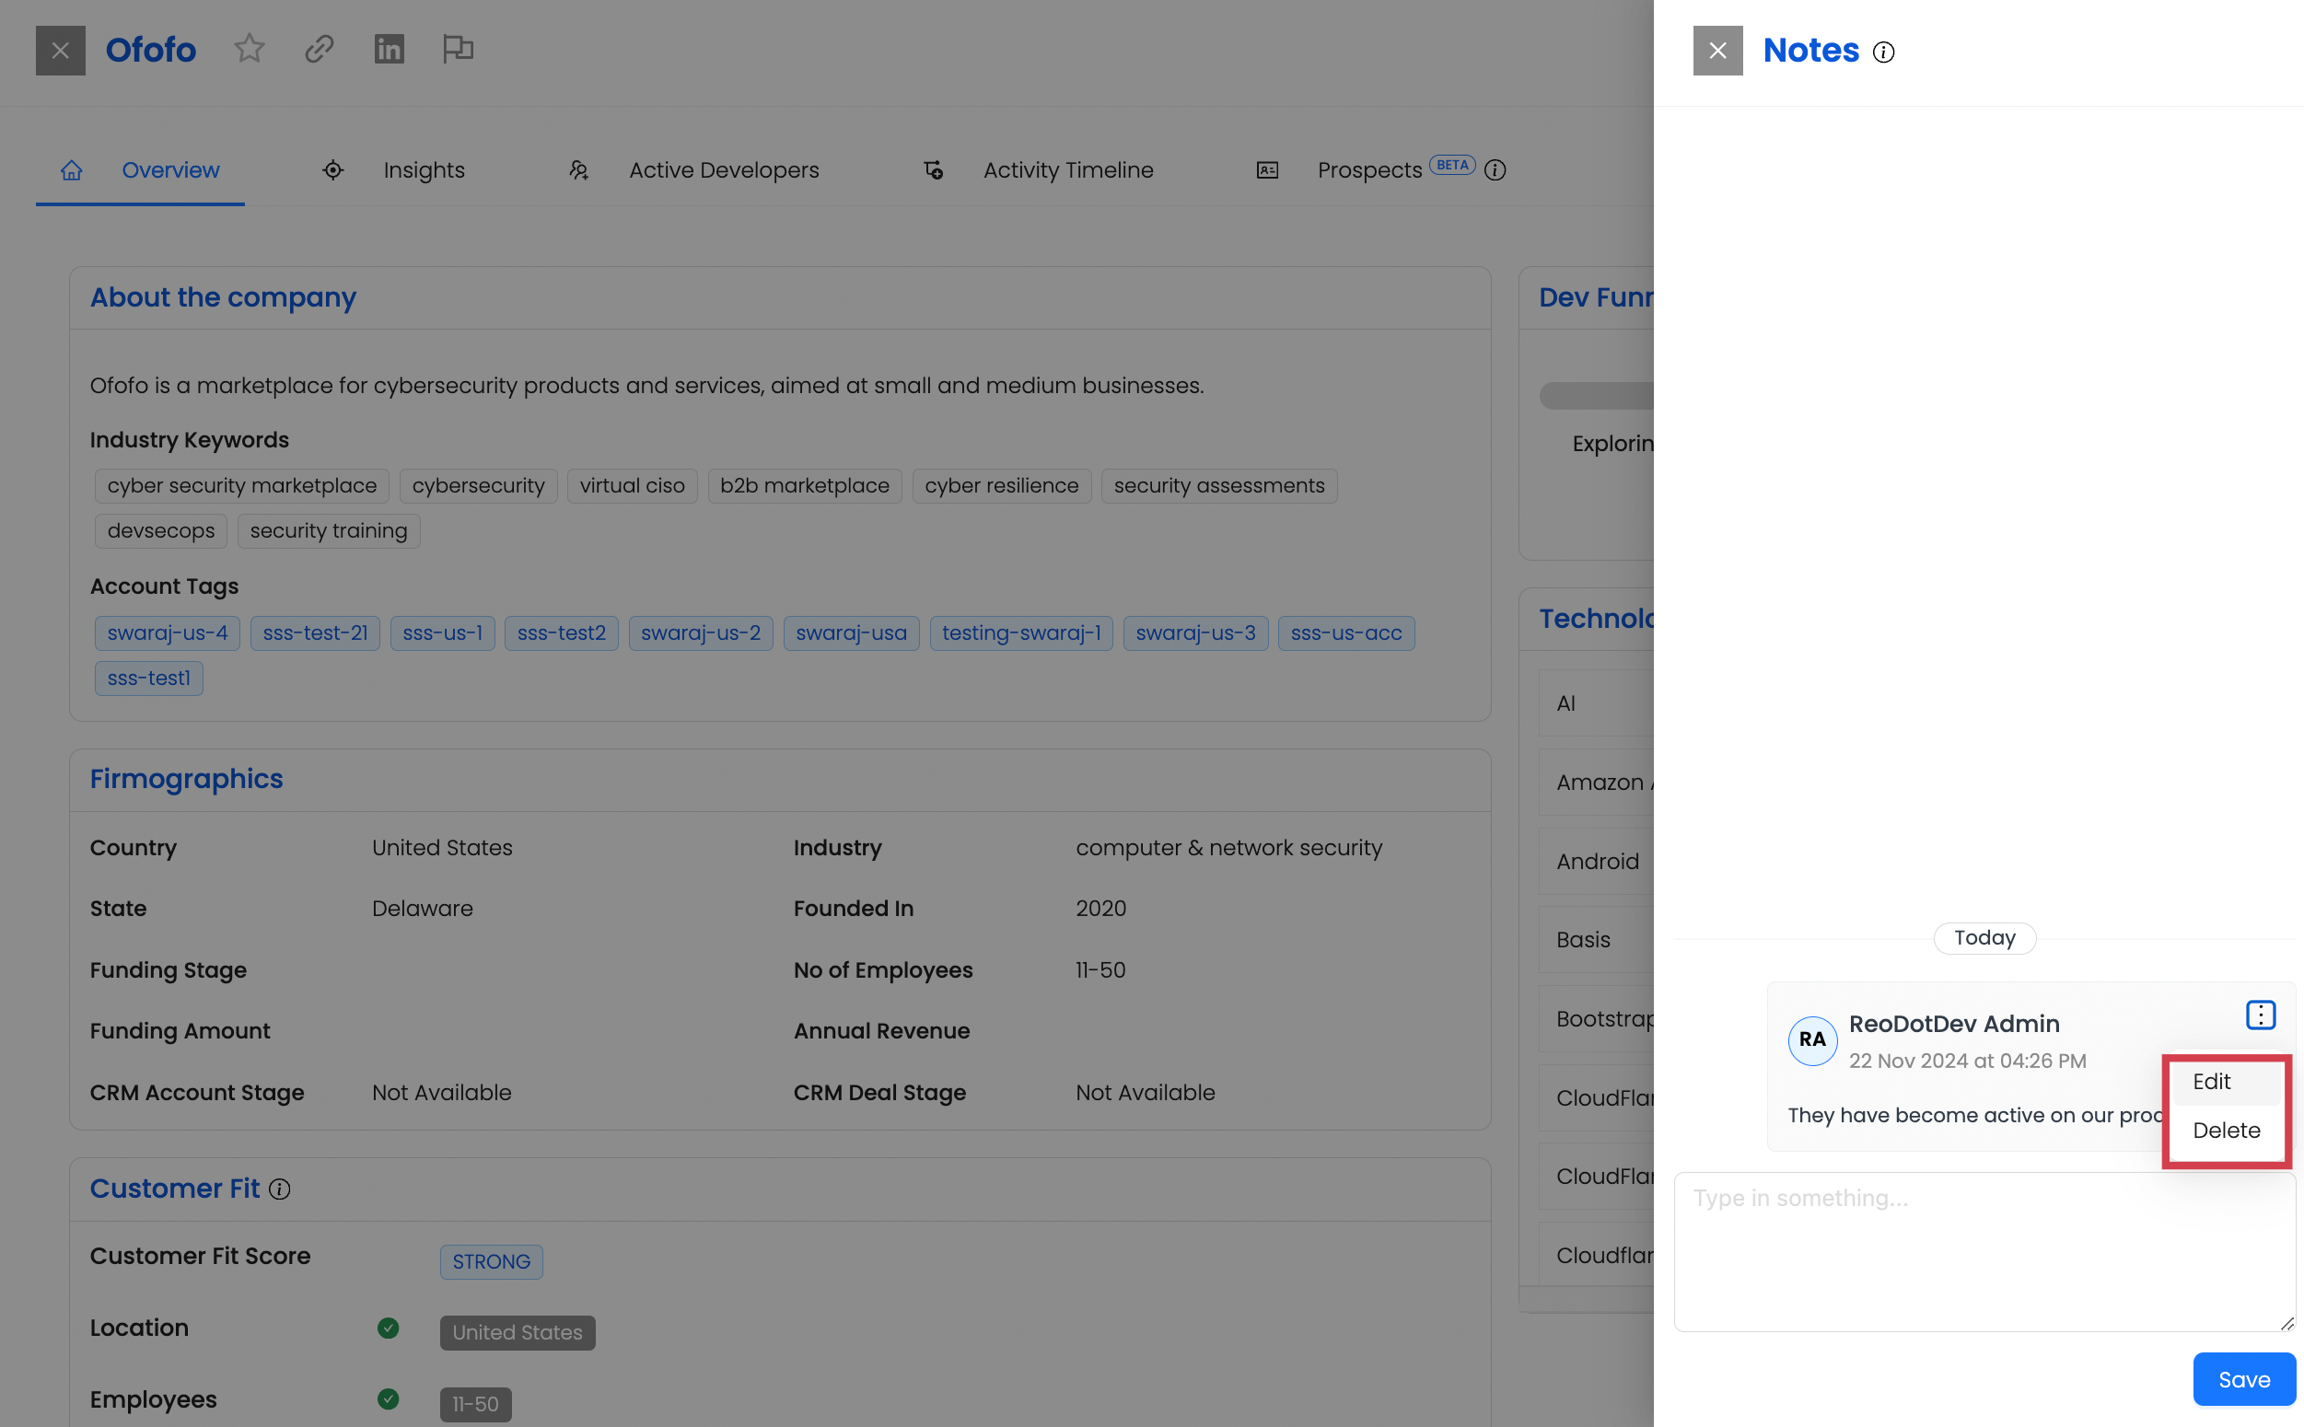Select Edit from the note menu
The height and width of the screenshot is (1427, 2304).
[2211, 1082]
